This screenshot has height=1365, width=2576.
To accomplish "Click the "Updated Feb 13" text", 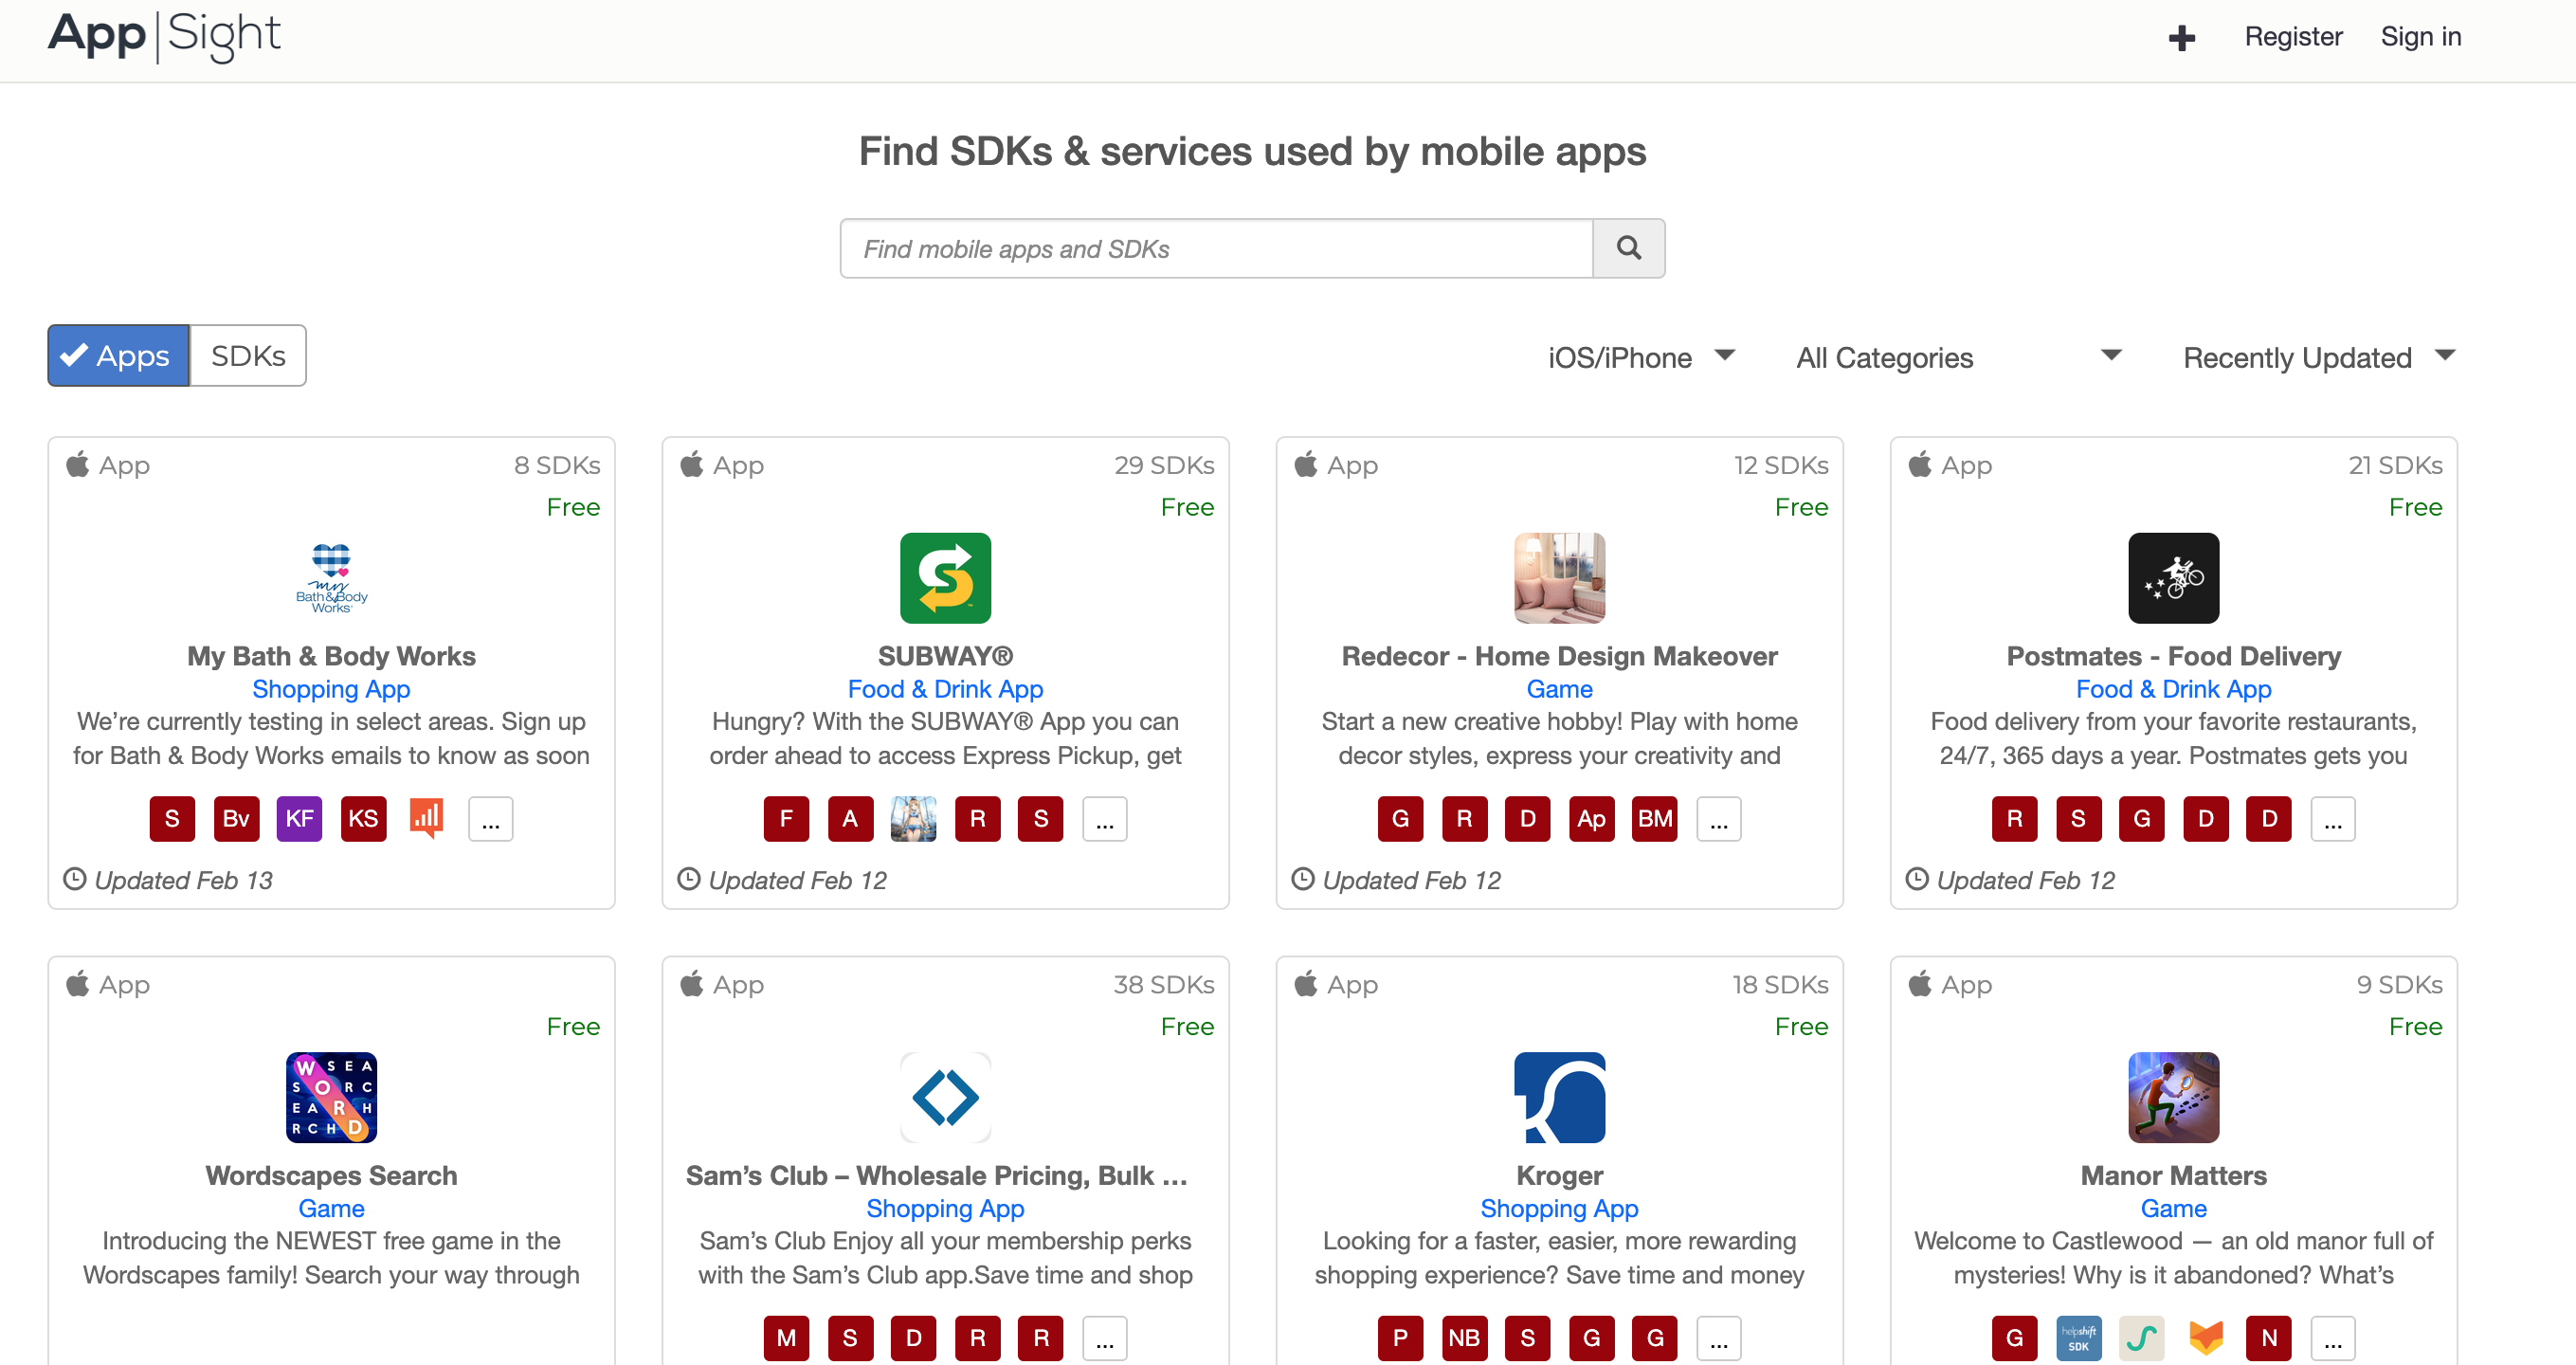I will point(183,880).
